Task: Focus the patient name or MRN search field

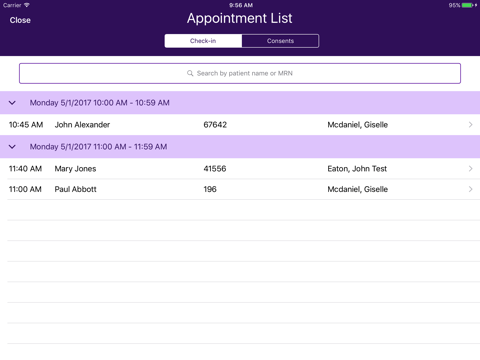Action: tap(240, 73)
